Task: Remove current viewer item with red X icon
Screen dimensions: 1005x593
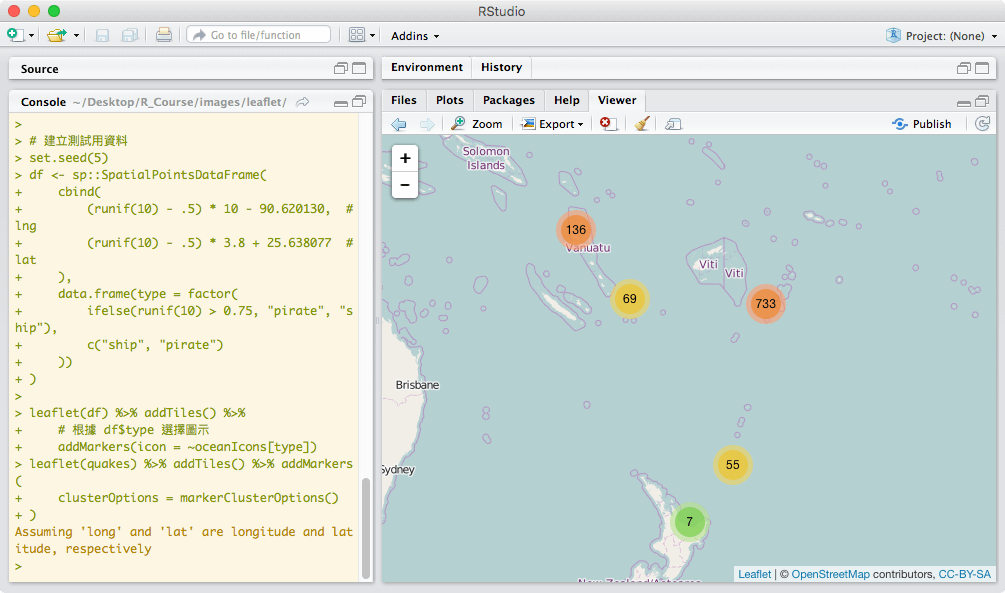Action: [608, 124]
